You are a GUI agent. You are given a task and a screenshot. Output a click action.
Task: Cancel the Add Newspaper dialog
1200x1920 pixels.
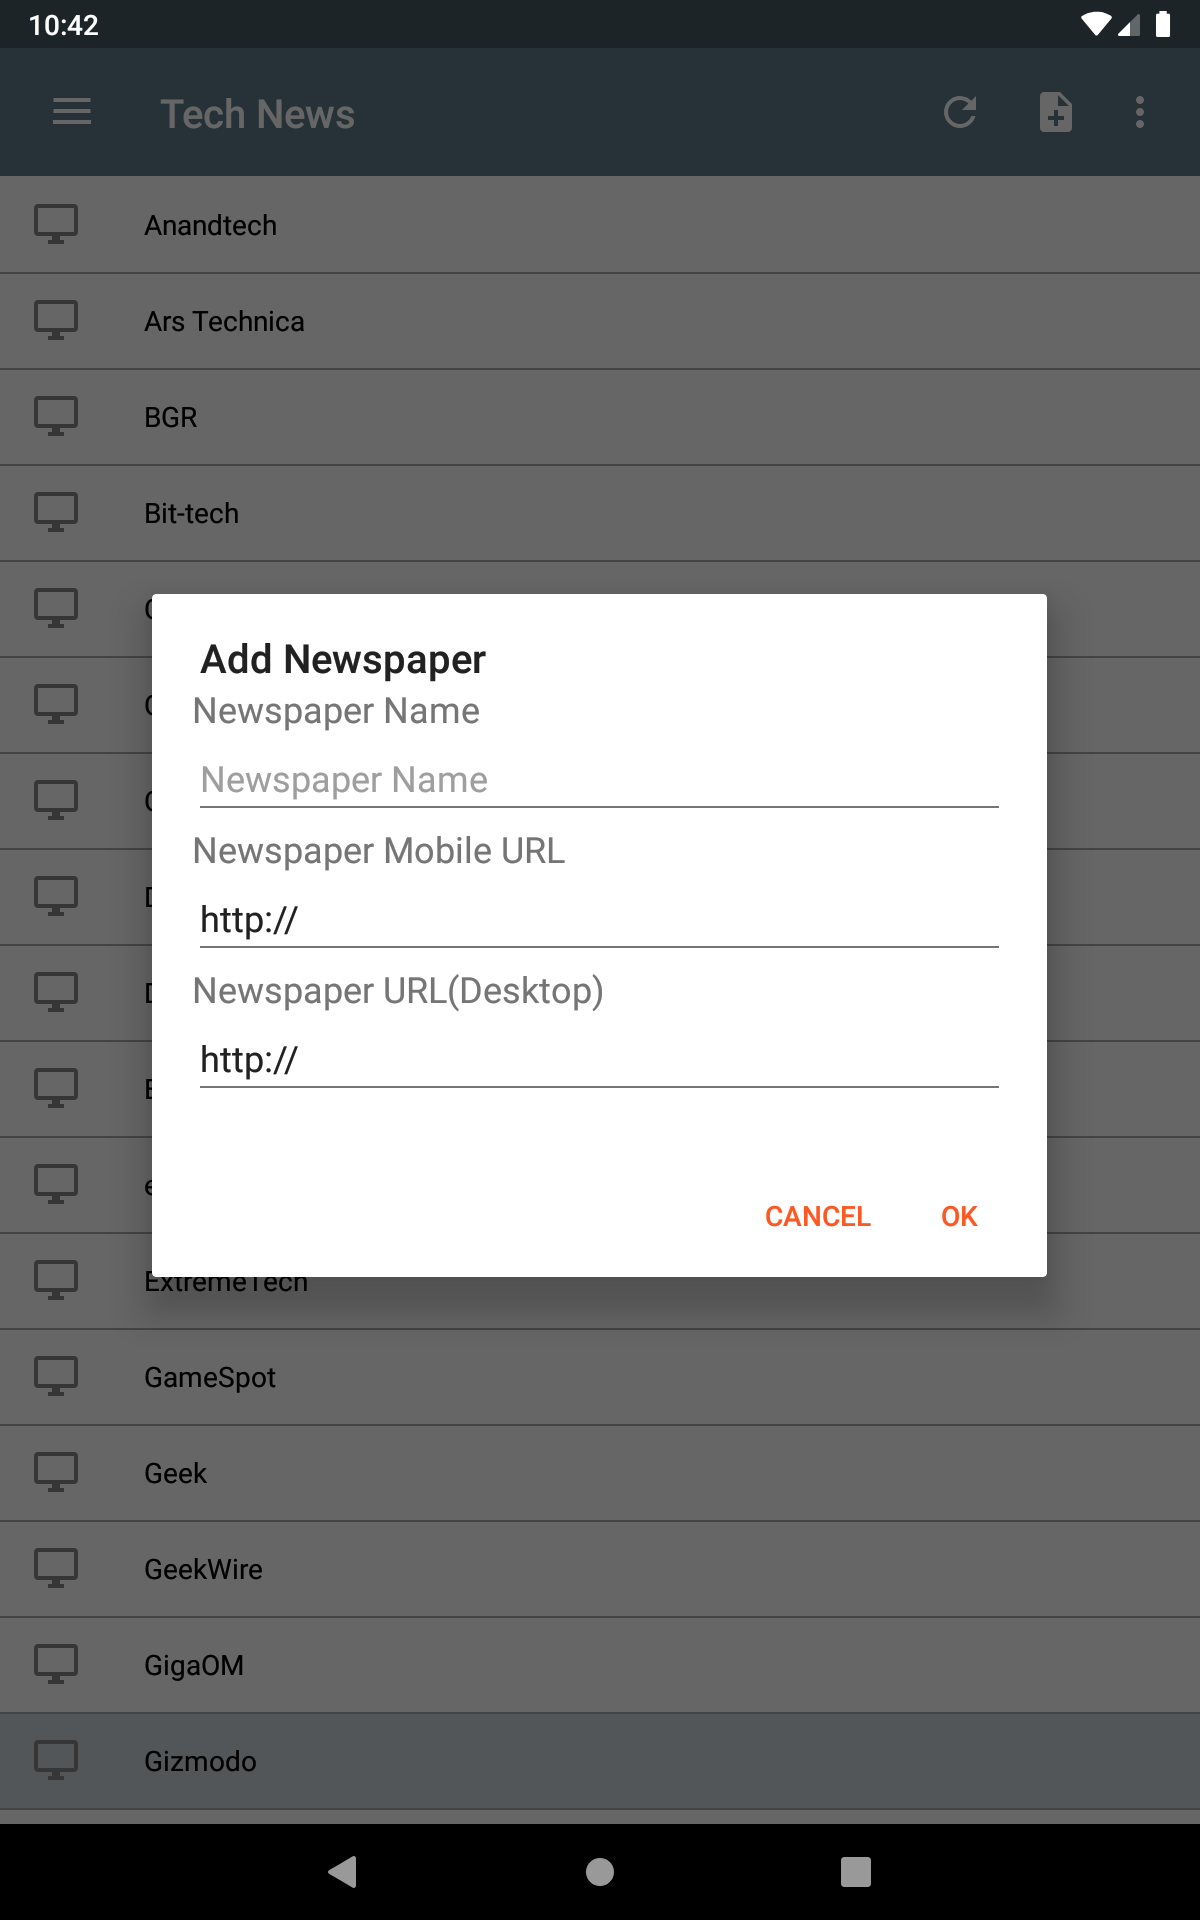click(x=818, y=1216)
